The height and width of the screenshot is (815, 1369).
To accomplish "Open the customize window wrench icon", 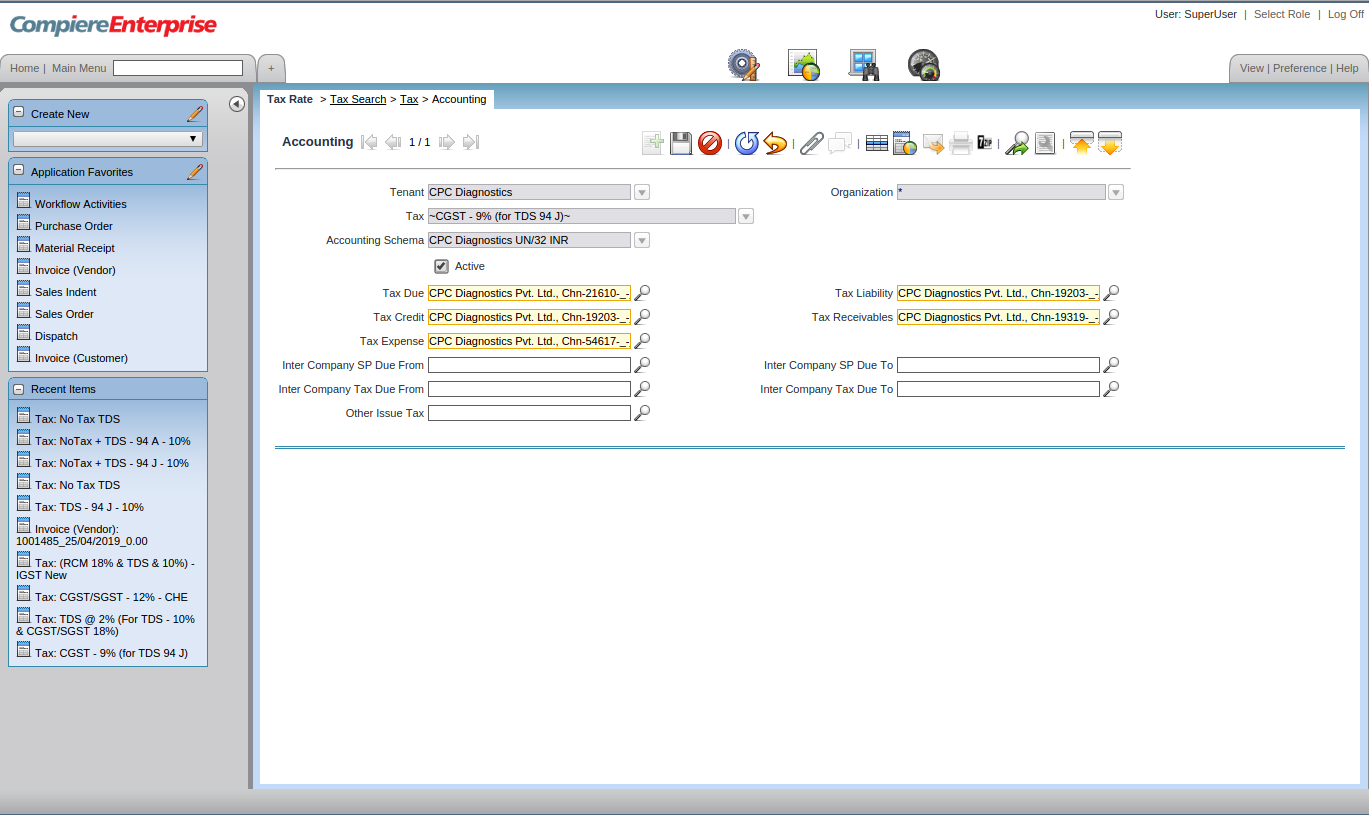I will (x=1045, y=143).
